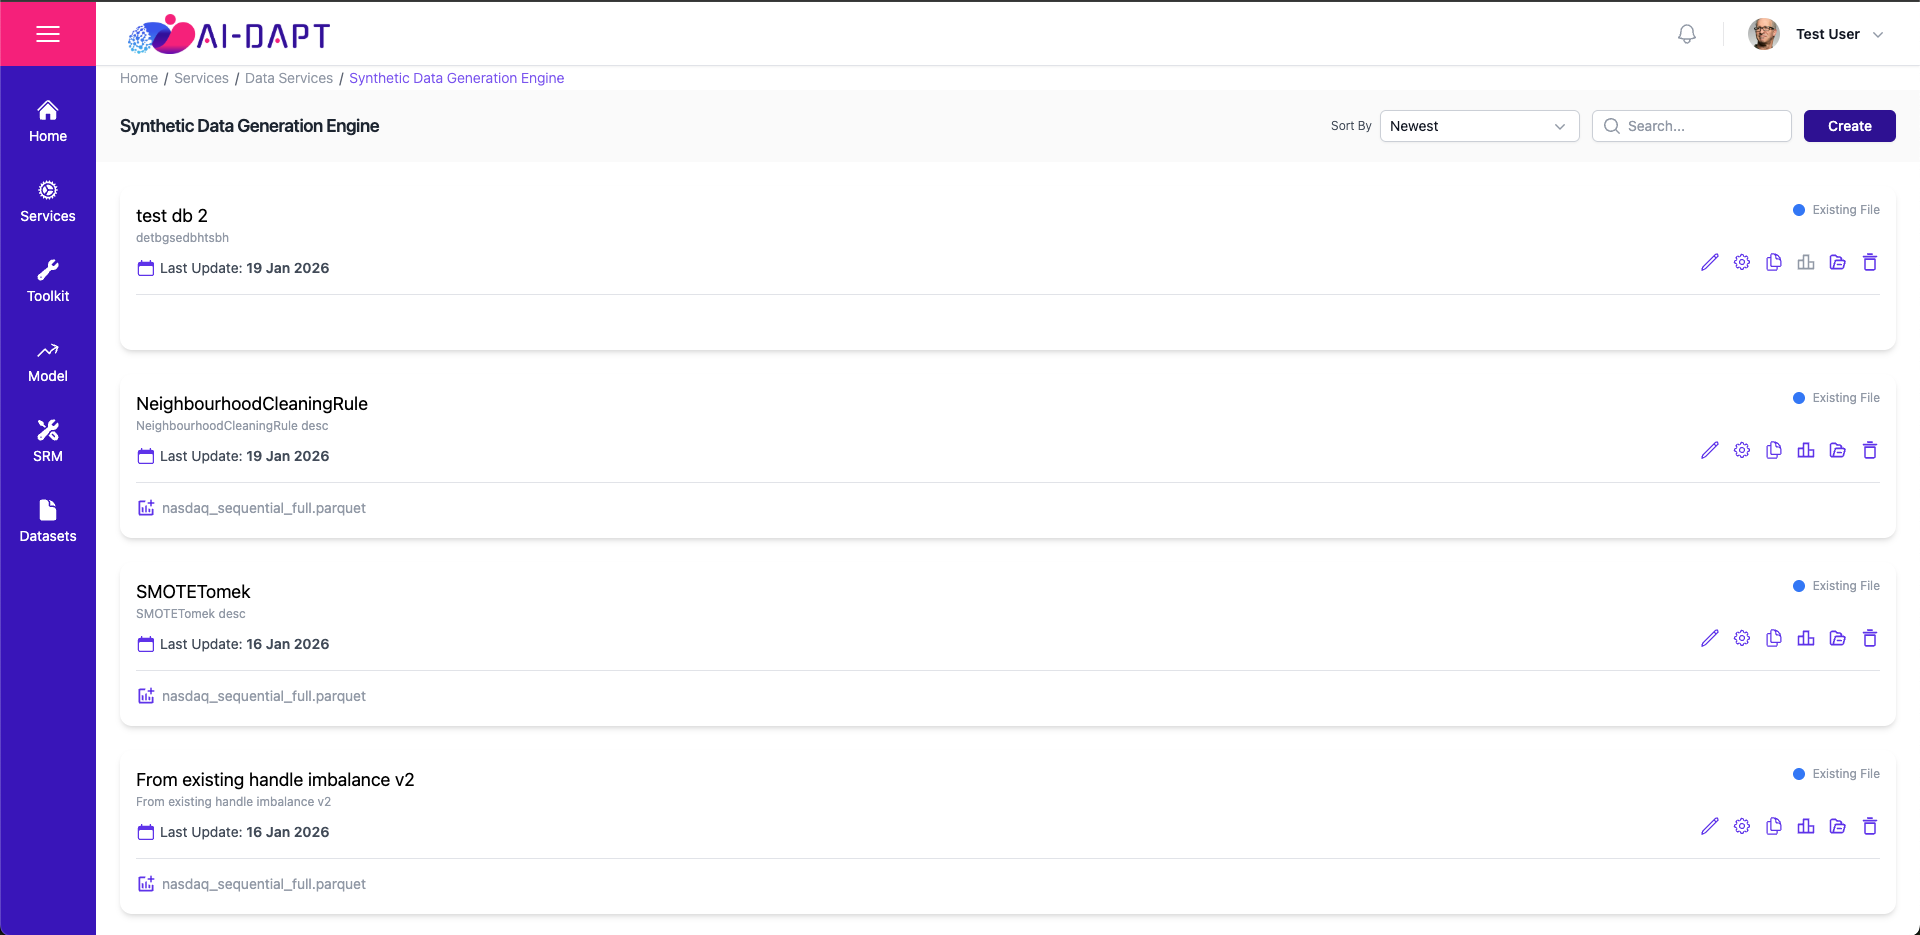Duplicate handle imbalance v2 via copy icon
The image size is (1920, 935).
click(1774, 826)
